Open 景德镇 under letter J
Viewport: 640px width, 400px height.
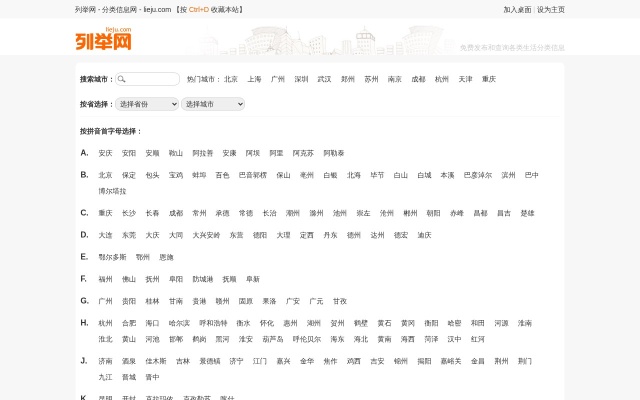(x=209, y=361)
